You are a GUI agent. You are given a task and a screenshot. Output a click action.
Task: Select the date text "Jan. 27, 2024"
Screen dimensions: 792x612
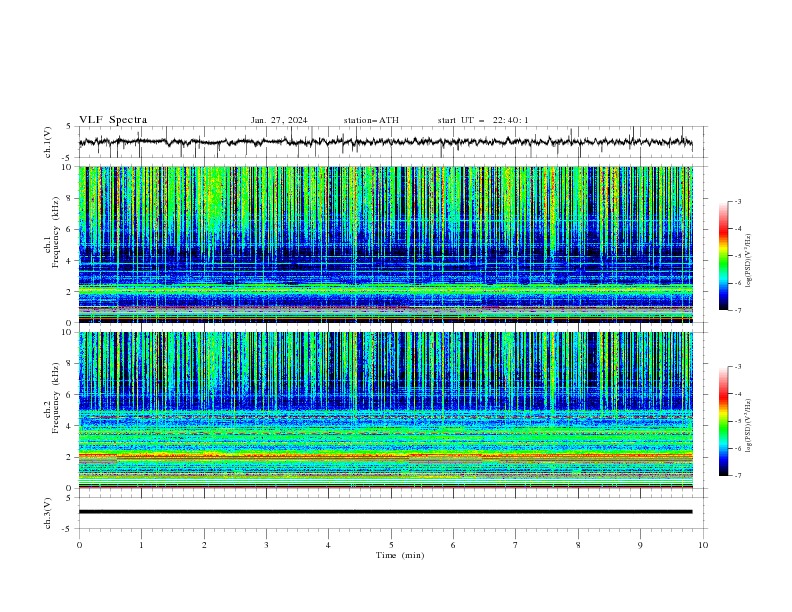coord(279,120)
